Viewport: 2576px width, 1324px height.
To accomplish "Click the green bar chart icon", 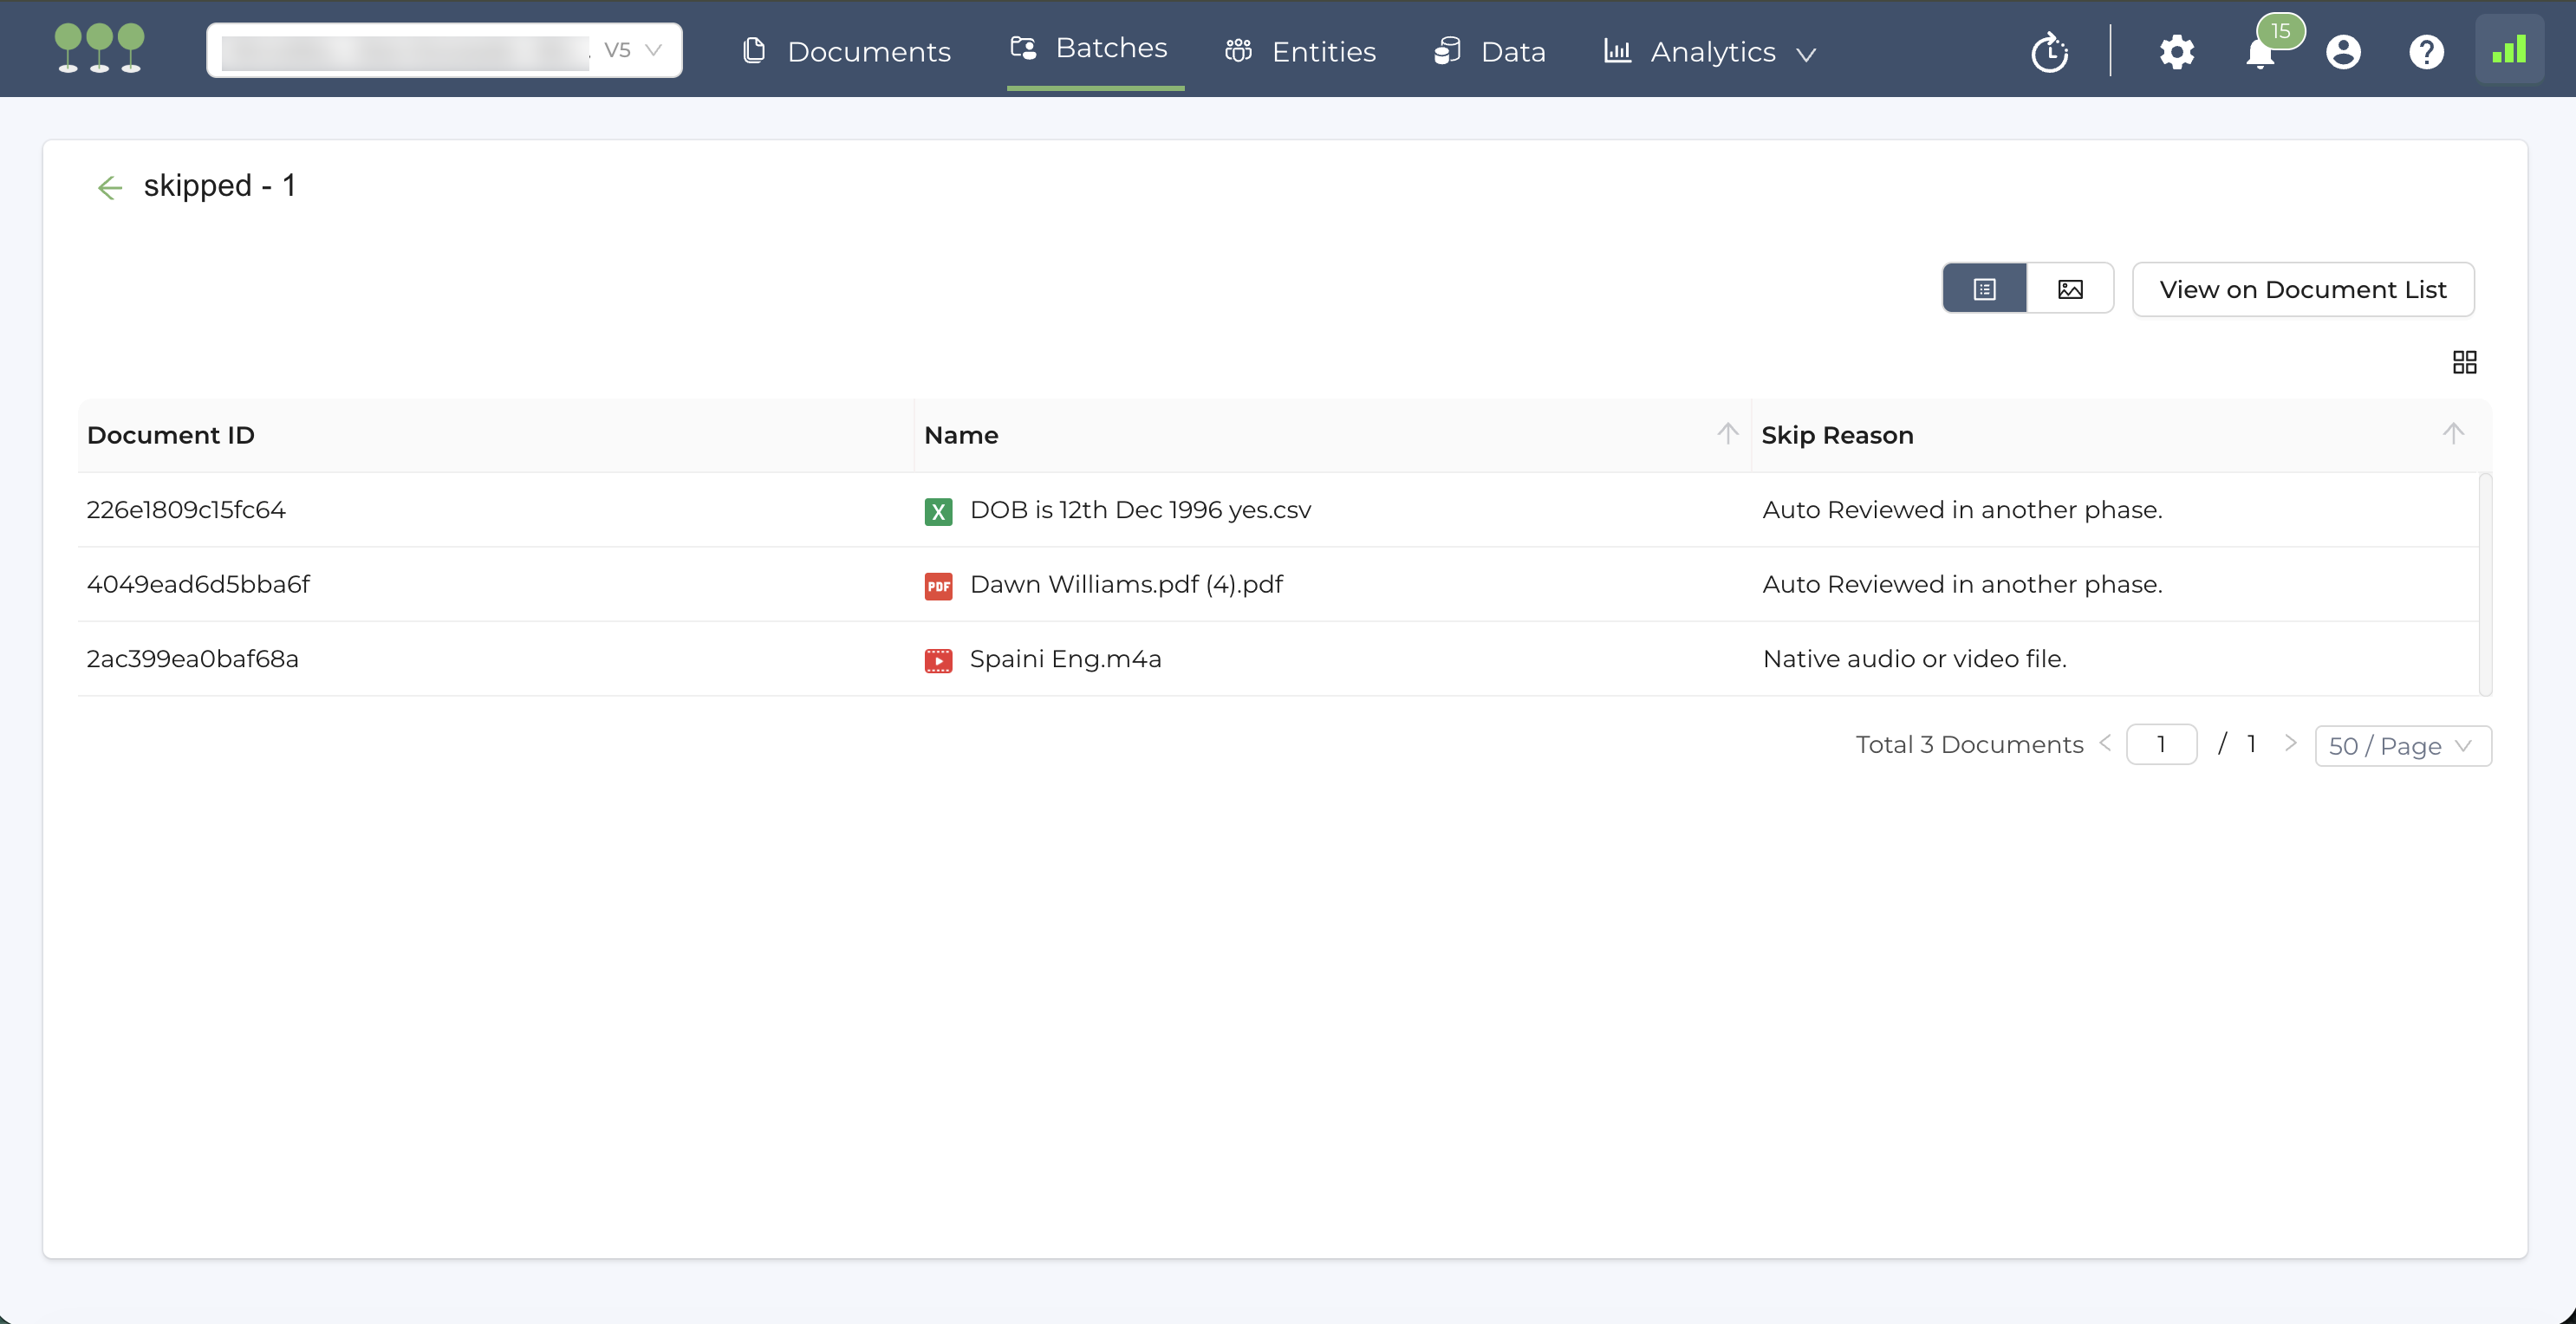I will tap(2509, 50).
